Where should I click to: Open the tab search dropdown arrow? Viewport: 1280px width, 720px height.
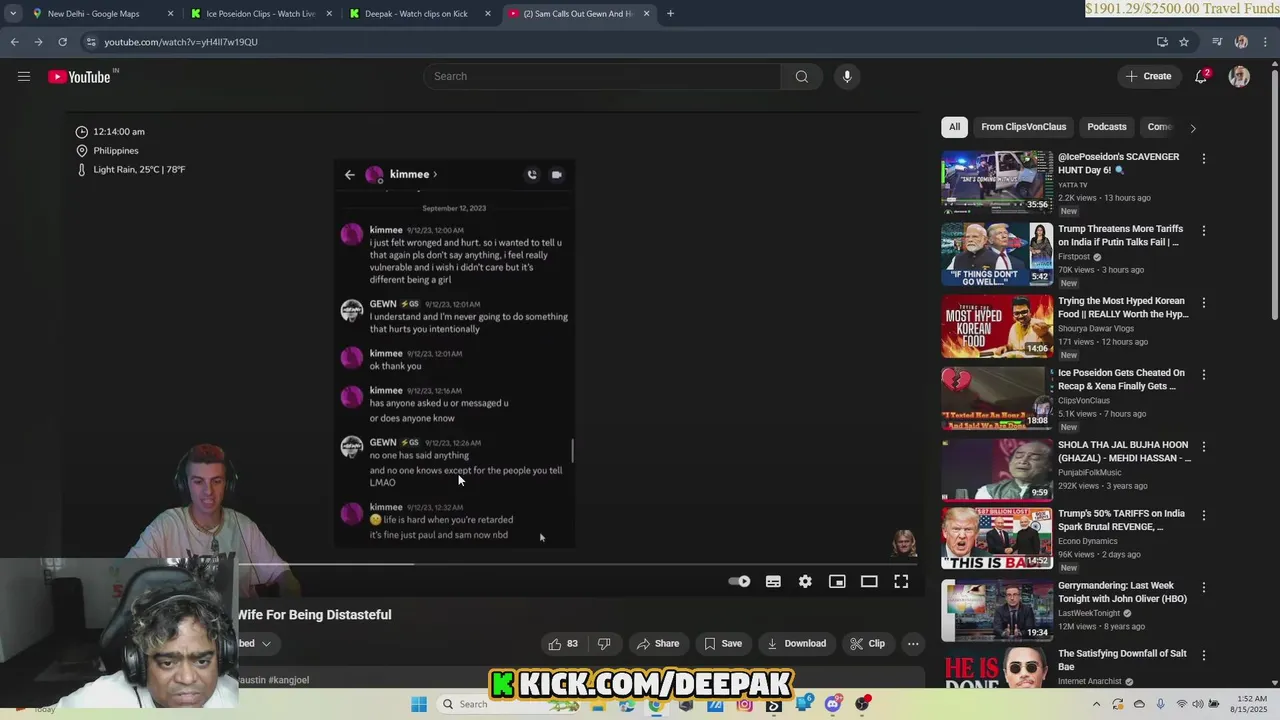(x=12, y=14)
